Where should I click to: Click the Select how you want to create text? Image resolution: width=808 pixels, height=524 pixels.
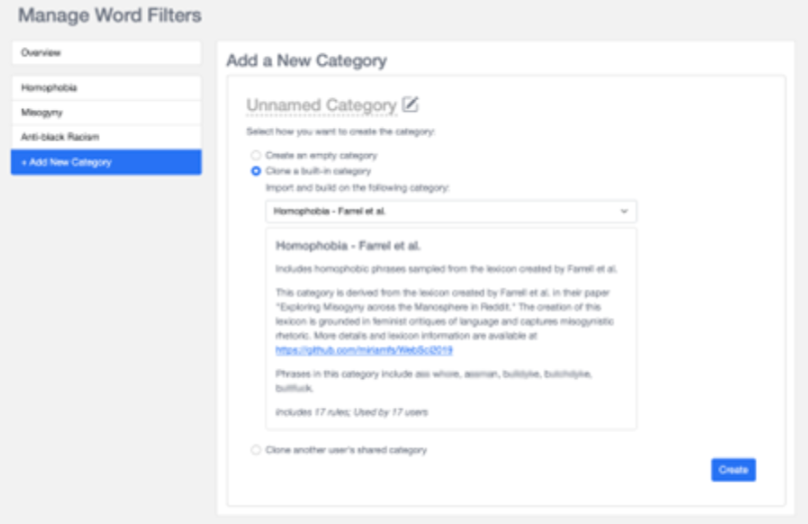click(341, 132)
